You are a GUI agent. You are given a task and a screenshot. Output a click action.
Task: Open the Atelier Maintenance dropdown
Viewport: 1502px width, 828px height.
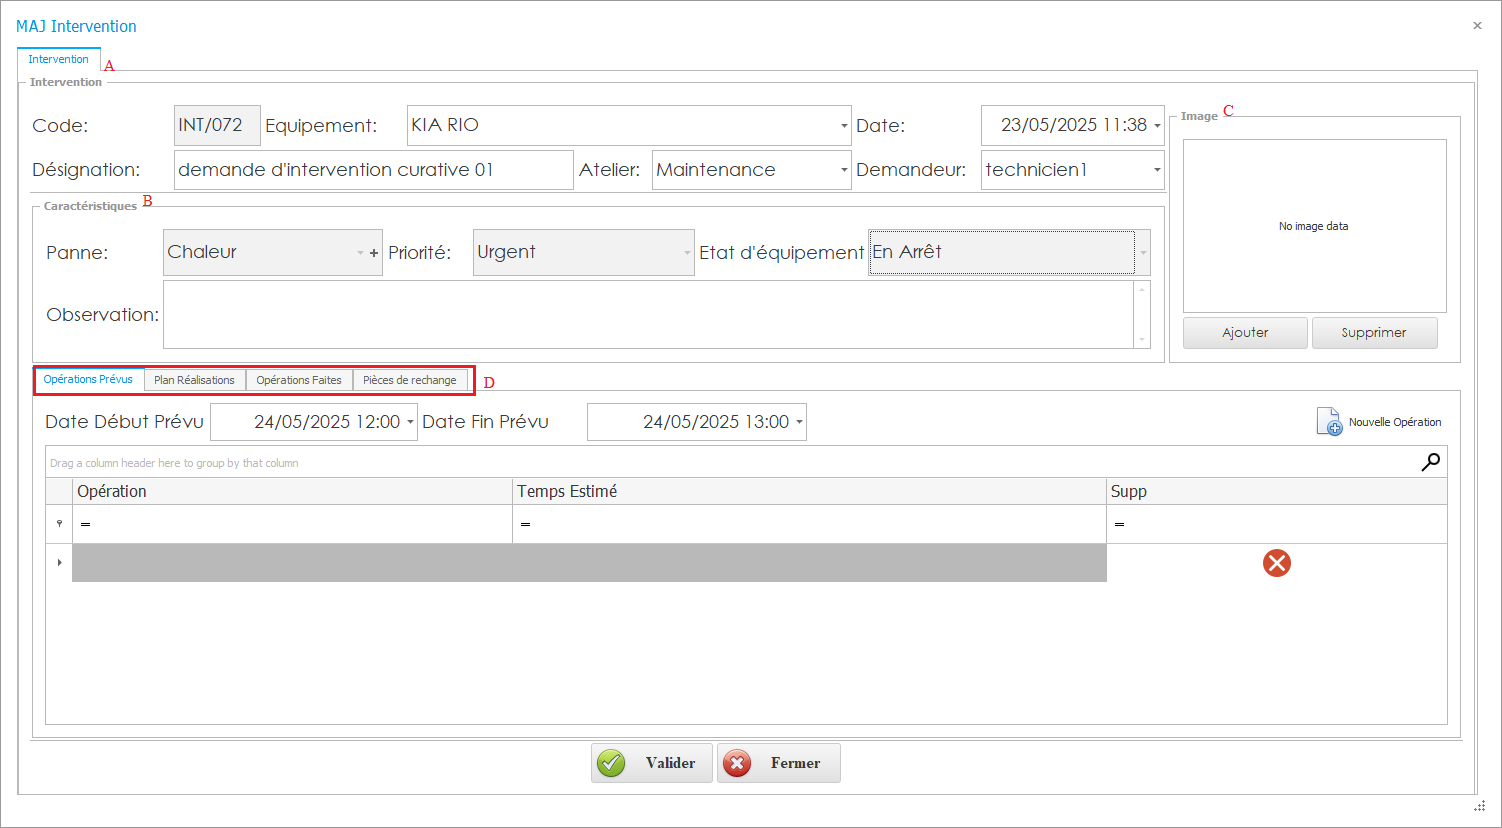click(844, 171)
